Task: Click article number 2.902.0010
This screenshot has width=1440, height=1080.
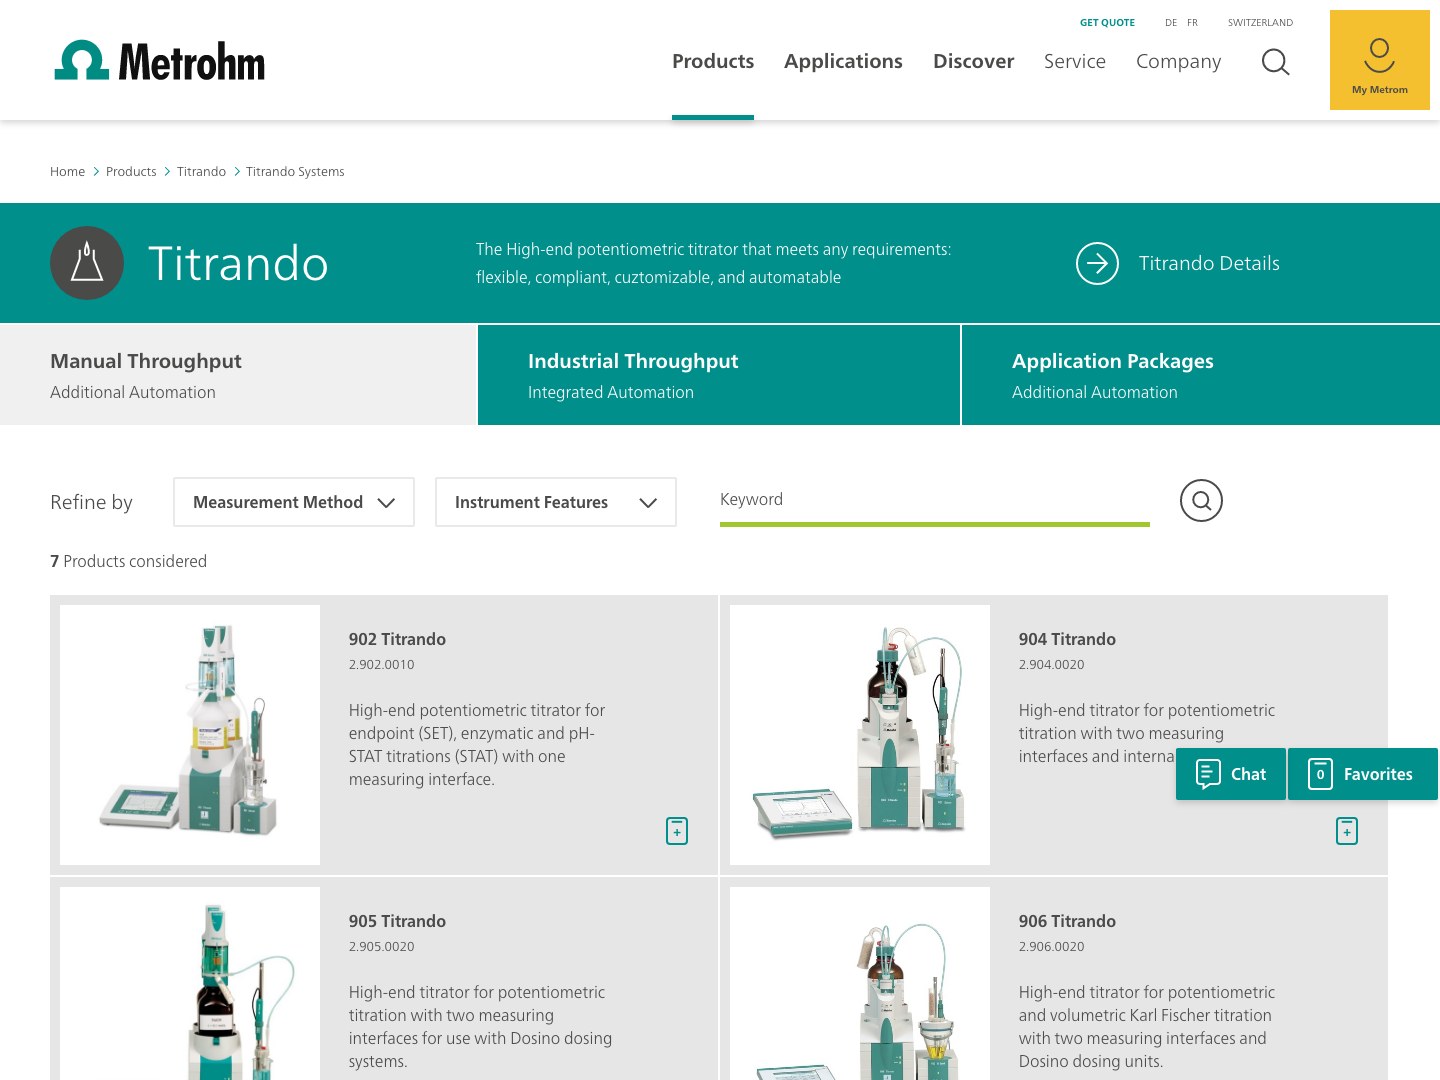Action: coord(381,664)
